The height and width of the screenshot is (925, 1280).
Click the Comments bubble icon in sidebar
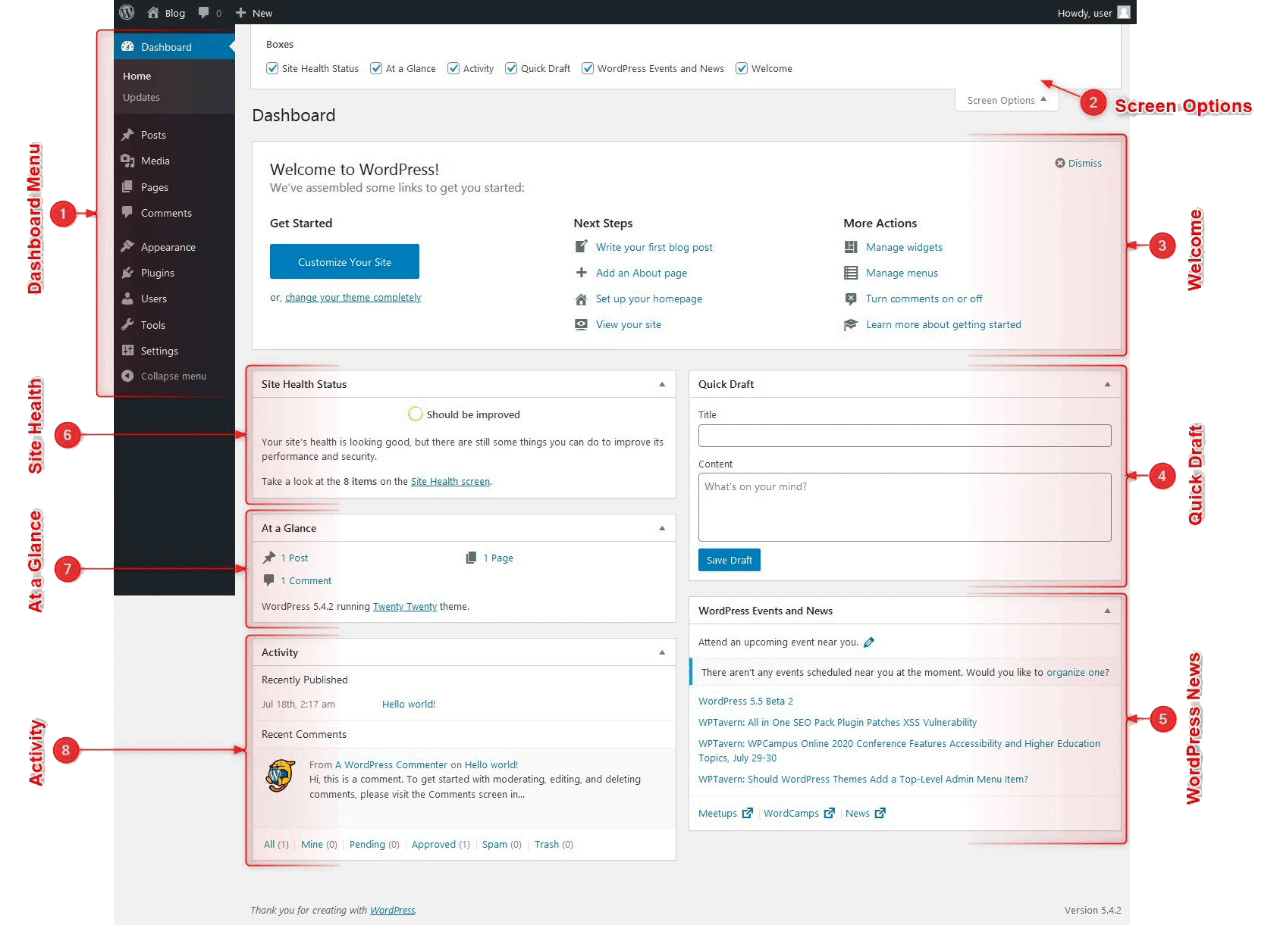point(127,213)
